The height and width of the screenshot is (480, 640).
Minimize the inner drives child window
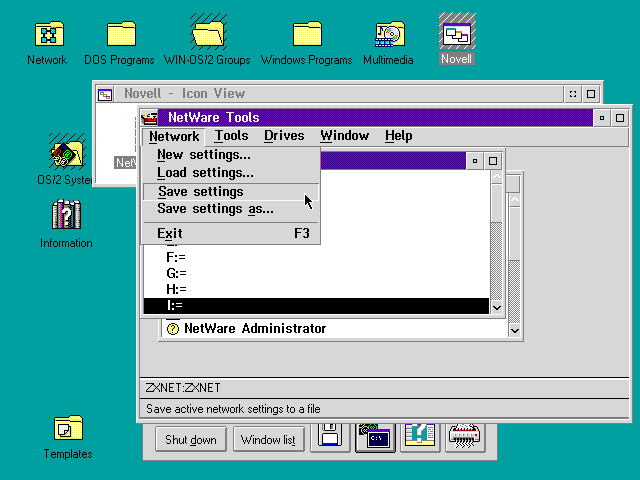click(x=475, y=161)
